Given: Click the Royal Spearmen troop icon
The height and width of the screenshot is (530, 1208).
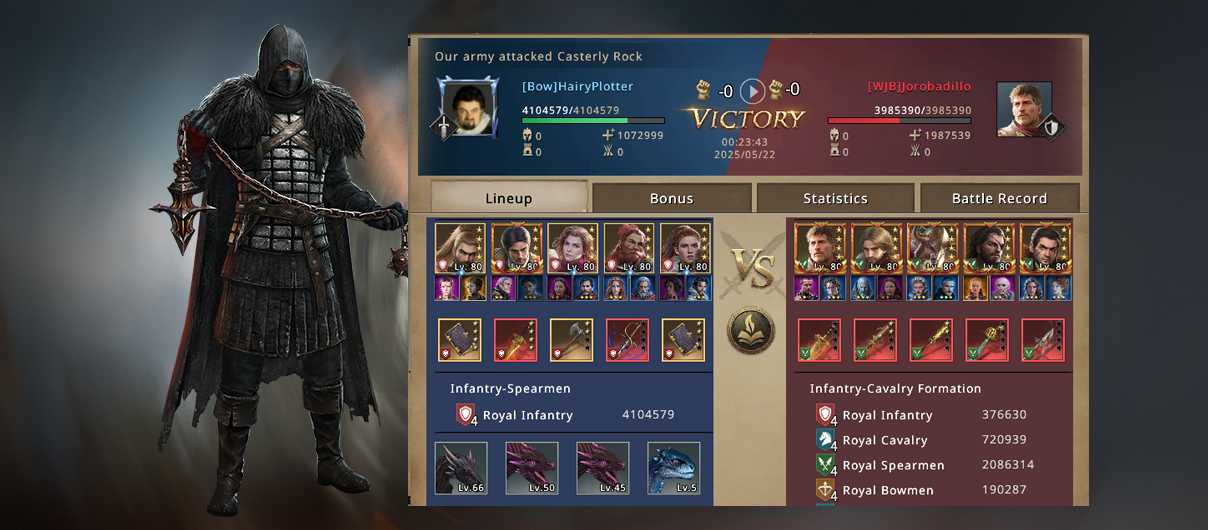Looking at the screenshot, I should tap(825, 465).
